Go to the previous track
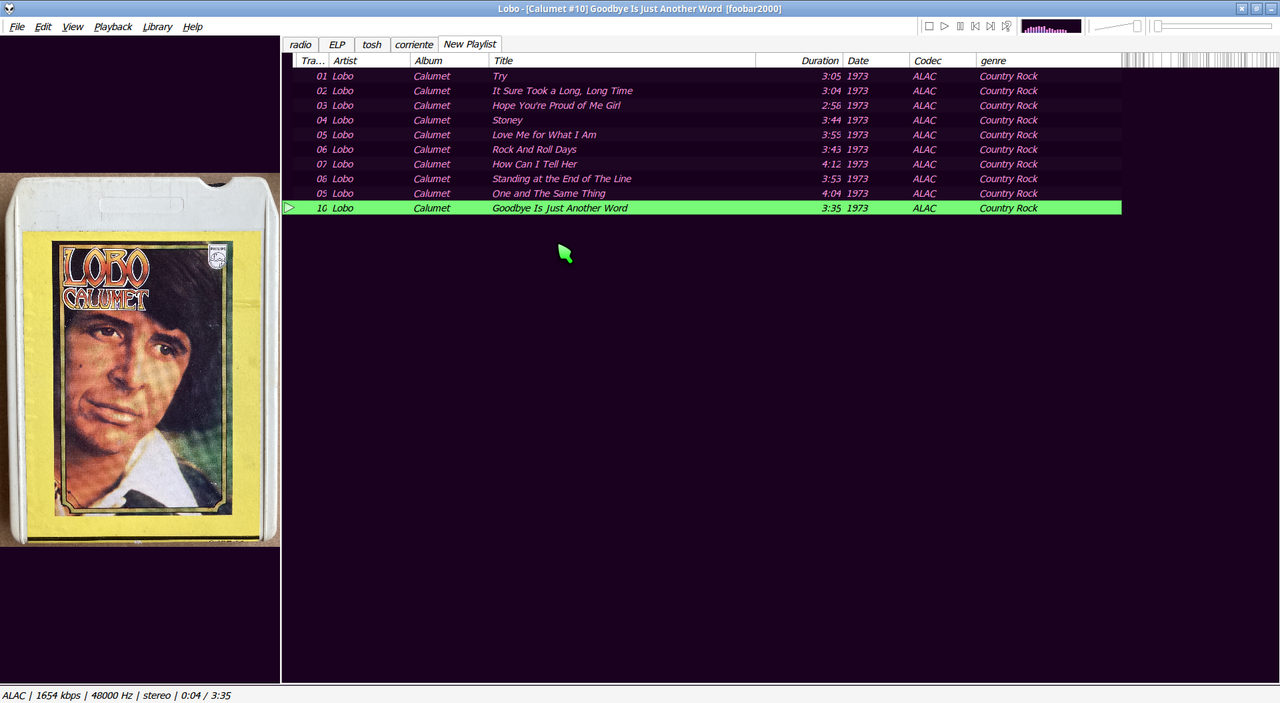 (975, 27)
